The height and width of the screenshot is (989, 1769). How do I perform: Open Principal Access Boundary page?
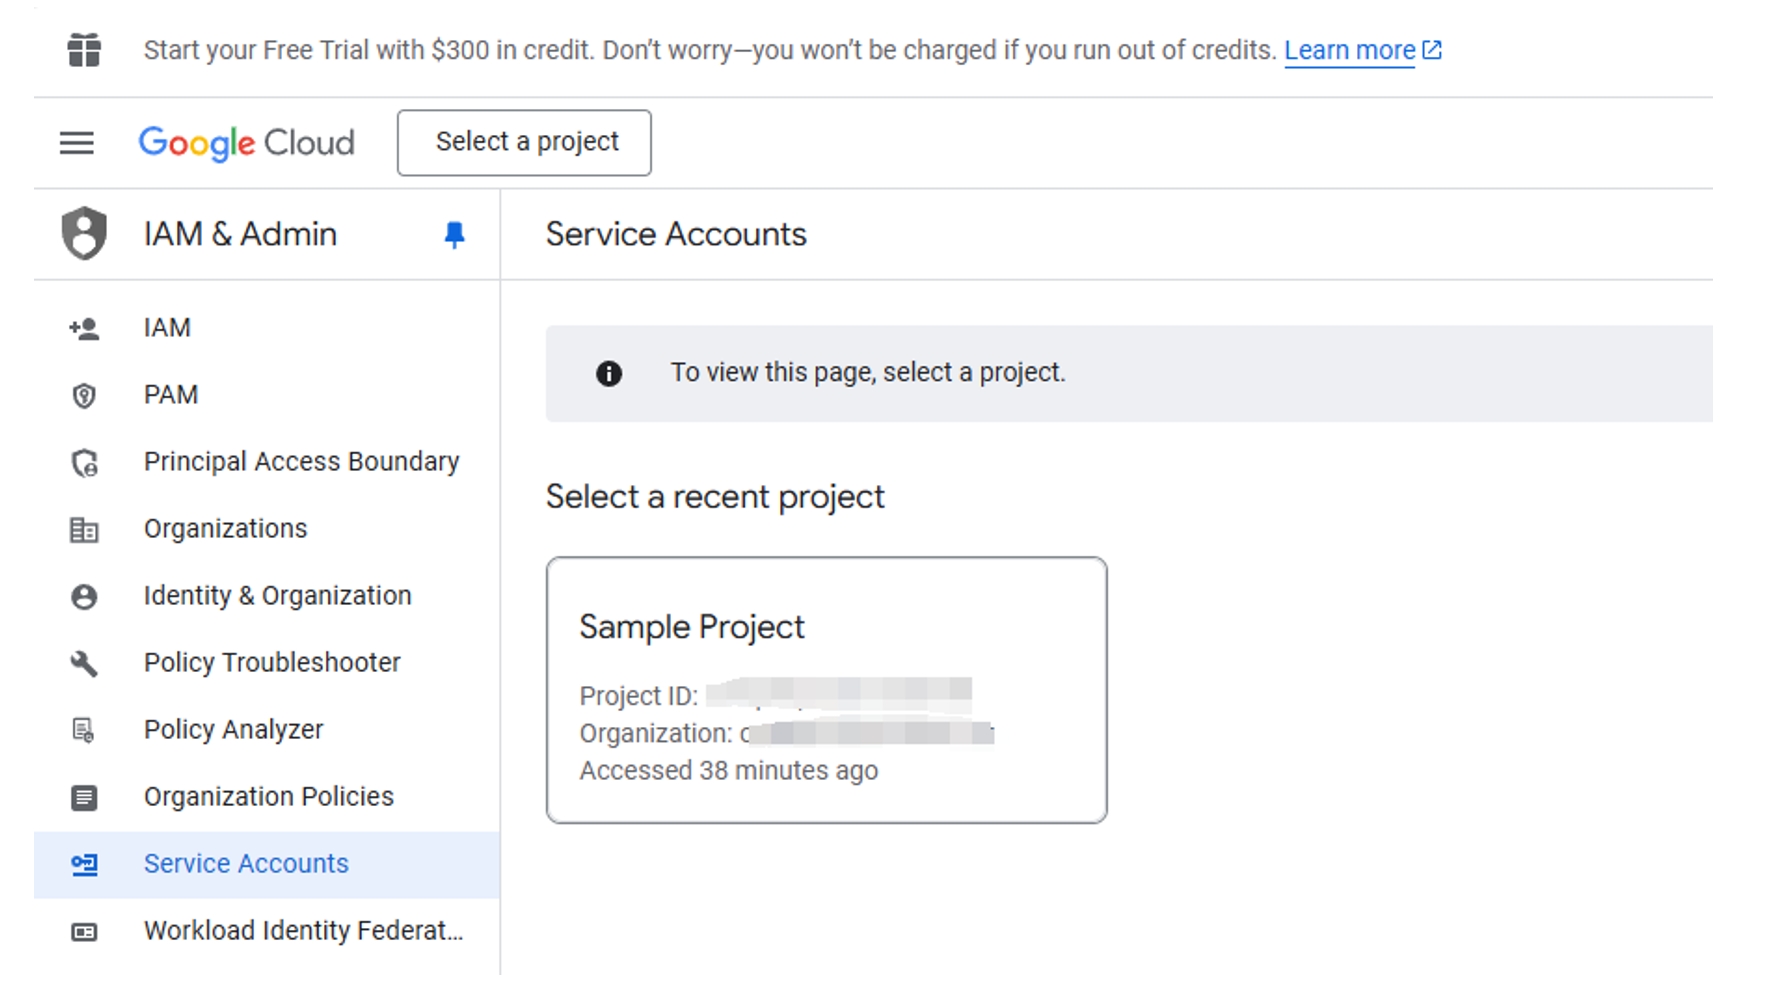tap(266, 462)
